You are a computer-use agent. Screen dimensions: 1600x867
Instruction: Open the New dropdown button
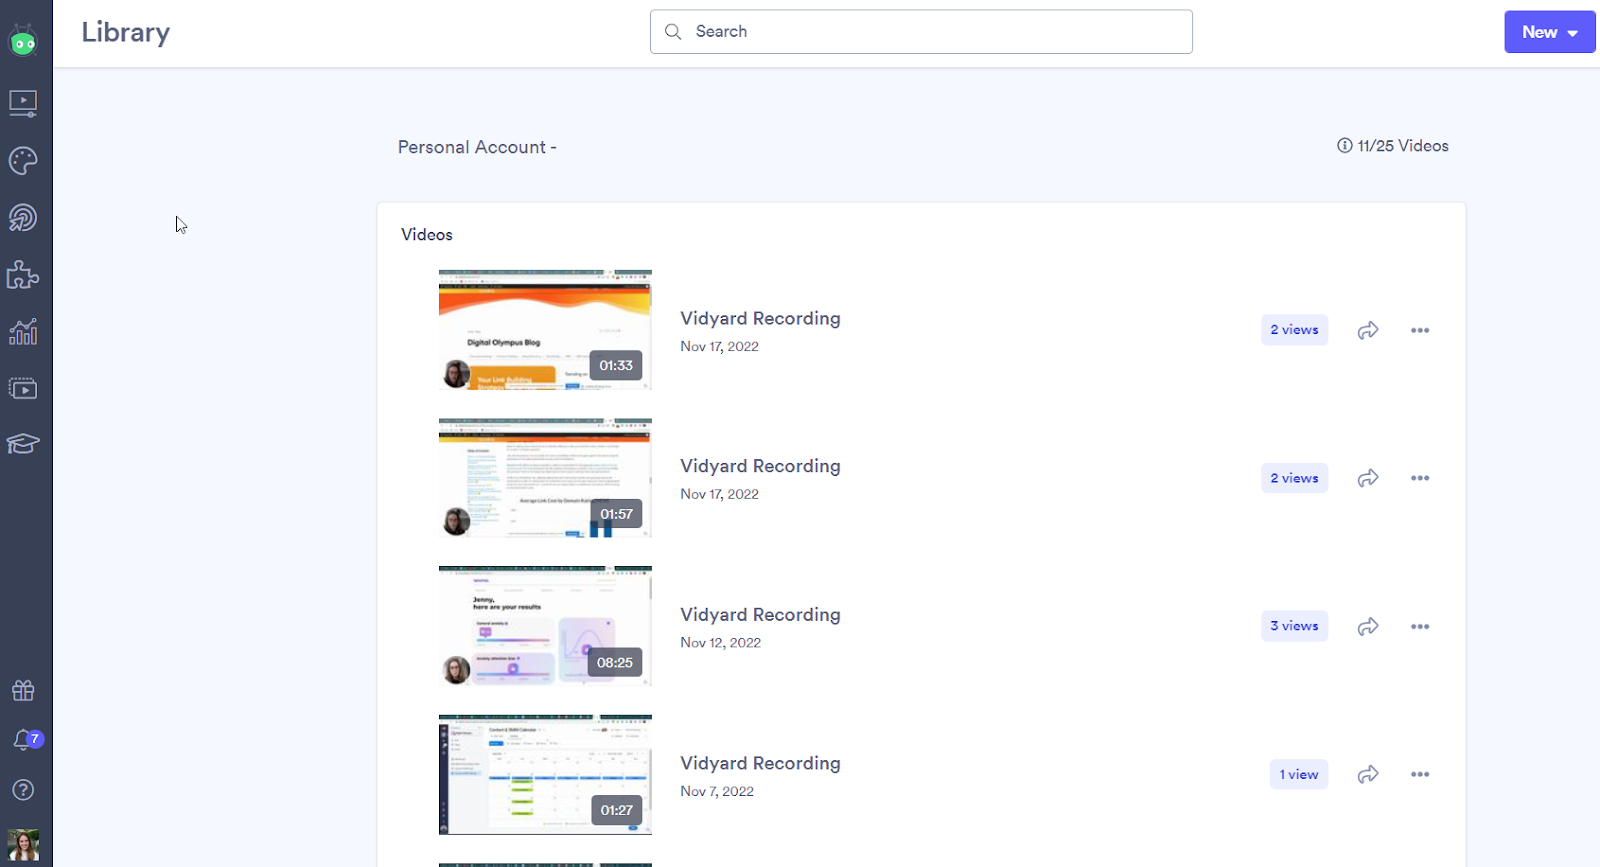click(x=1550, y=32)
